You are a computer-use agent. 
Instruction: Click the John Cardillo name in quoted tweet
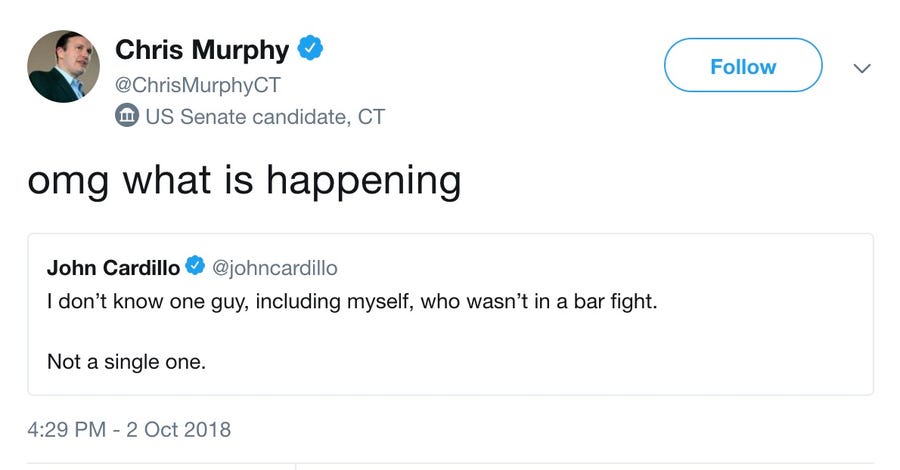click(x=113, y=267)
